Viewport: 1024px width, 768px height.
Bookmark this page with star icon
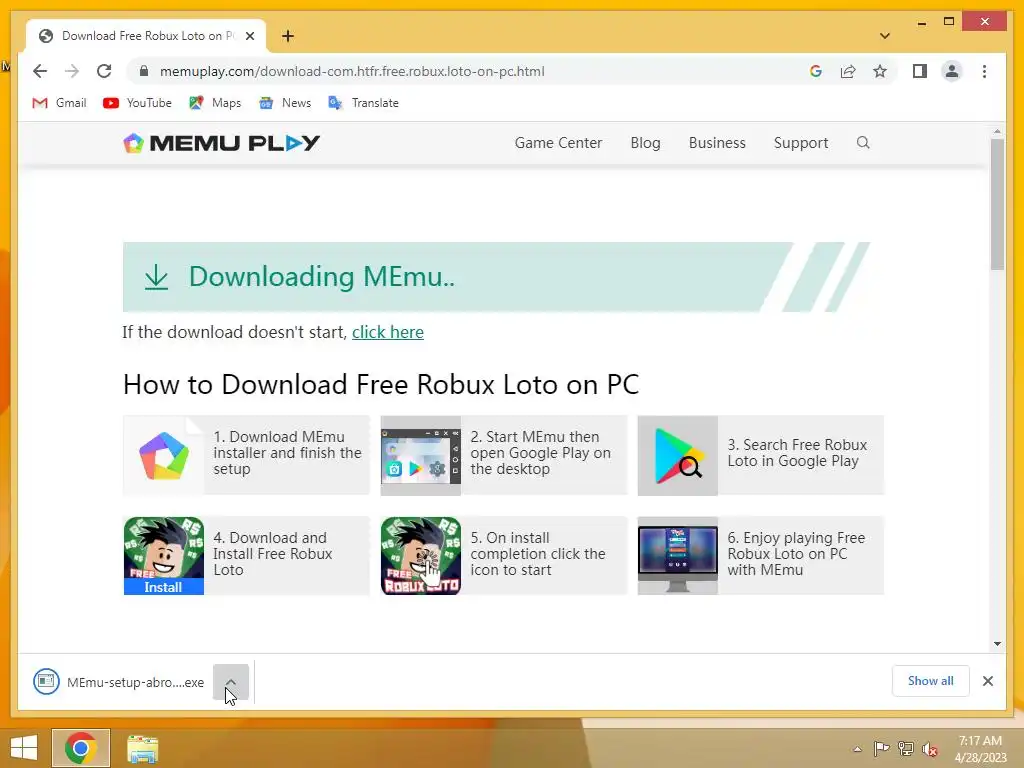(880, 71)
